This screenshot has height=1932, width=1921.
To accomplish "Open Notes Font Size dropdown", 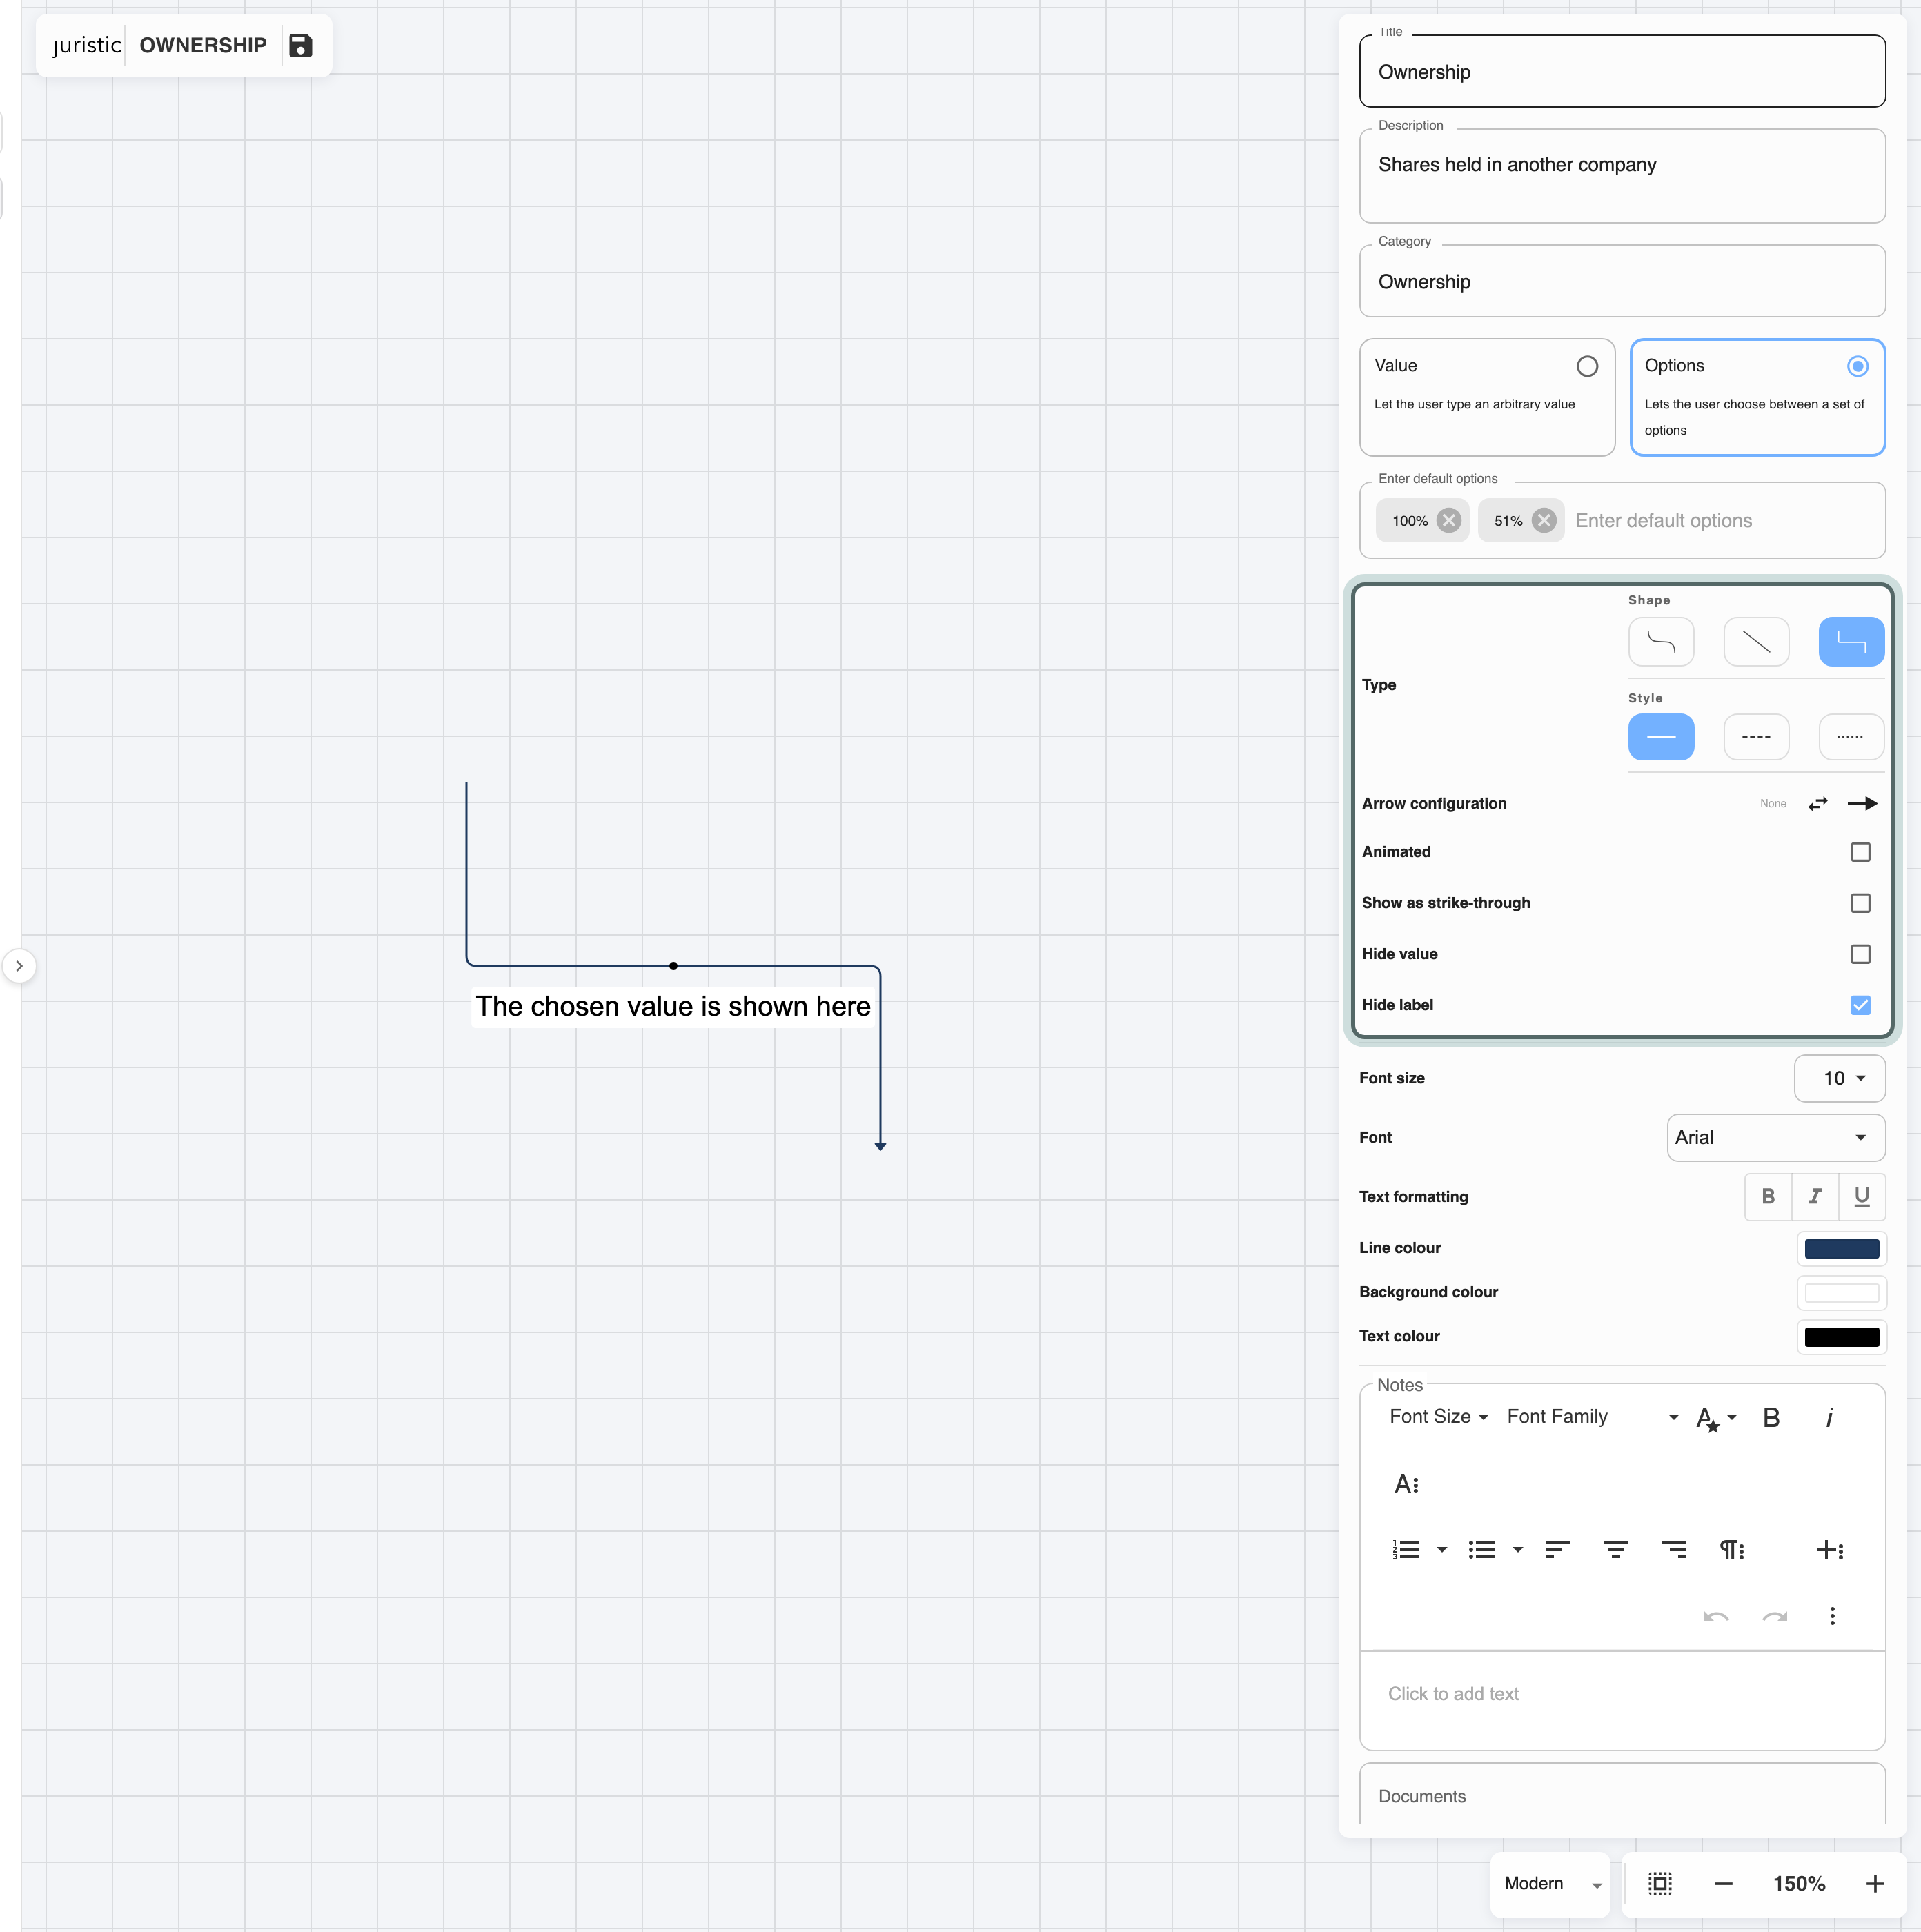I will 1439,1417.
